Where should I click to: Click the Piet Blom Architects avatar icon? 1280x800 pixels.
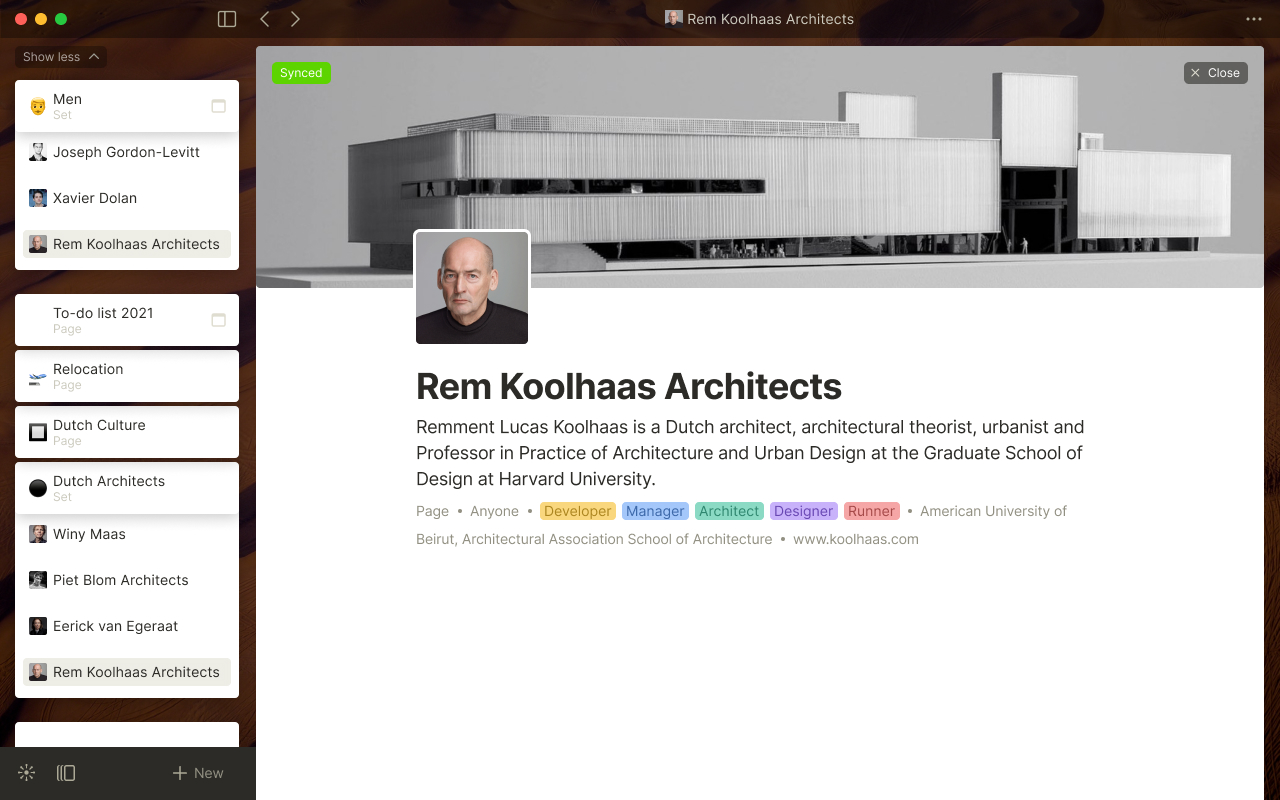click(x=38, y=580)
